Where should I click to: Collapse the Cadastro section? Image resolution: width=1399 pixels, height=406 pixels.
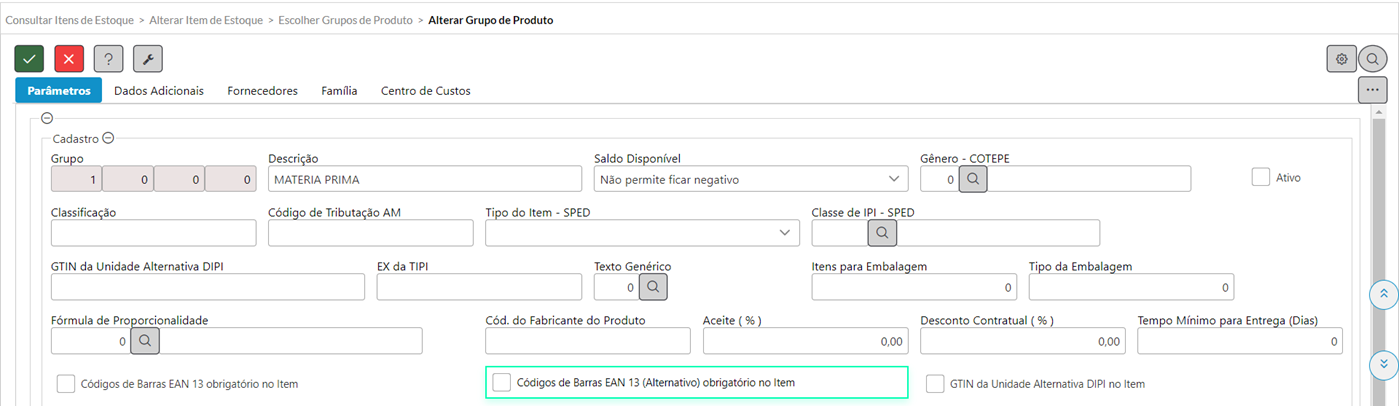pyautogui.click(x=108, y=139)
